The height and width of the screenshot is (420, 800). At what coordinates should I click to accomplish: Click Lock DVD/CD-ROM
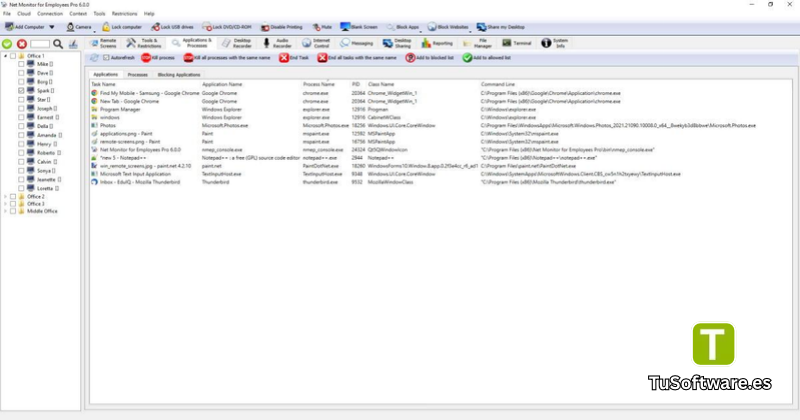tap(227, 27)
